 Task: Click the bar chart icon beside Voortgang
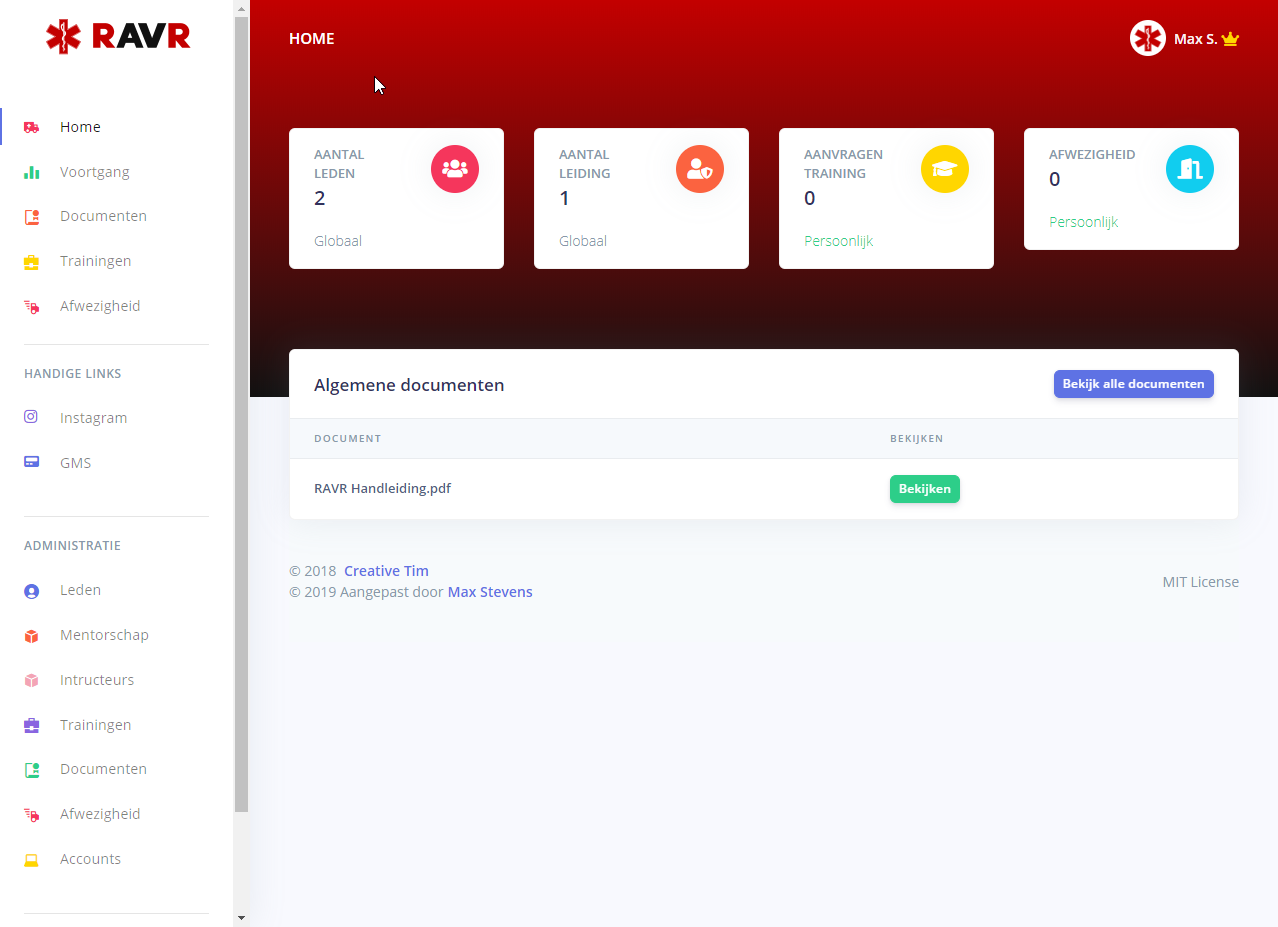point(31,172)
